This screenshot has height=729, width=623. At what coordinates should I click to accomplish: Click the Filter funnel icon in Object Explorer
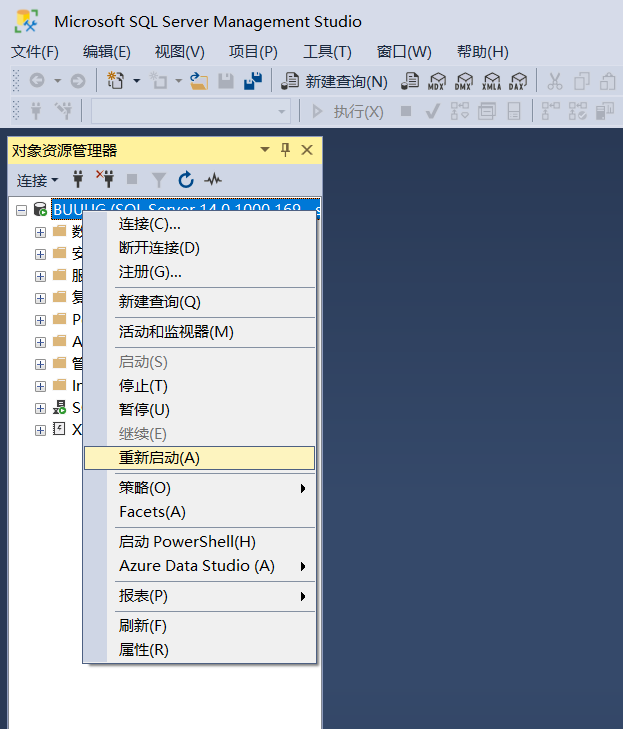[x=159, y=179]
